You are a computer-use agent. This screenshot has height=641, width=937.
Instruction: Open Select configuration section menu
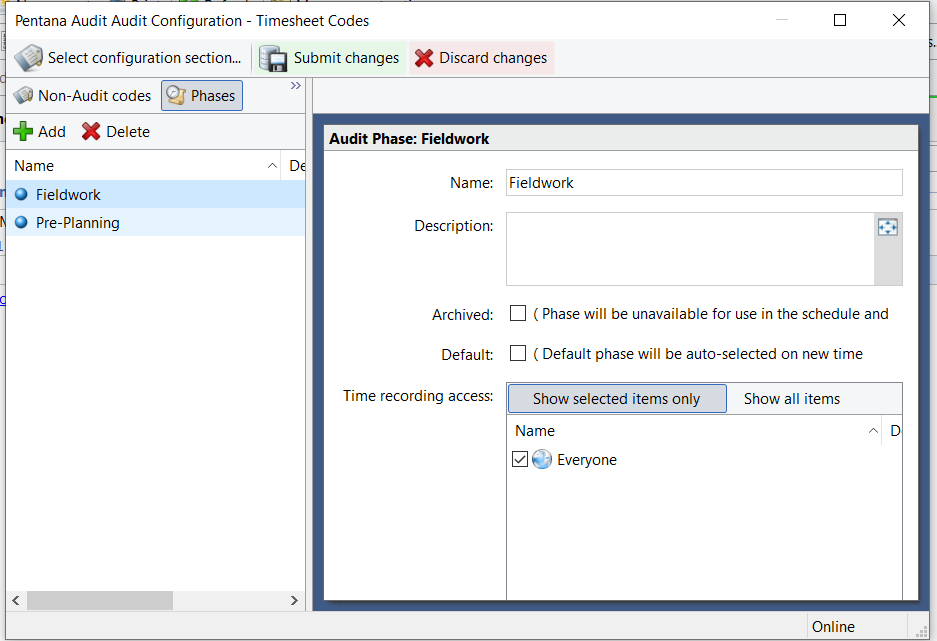[128, 58]
